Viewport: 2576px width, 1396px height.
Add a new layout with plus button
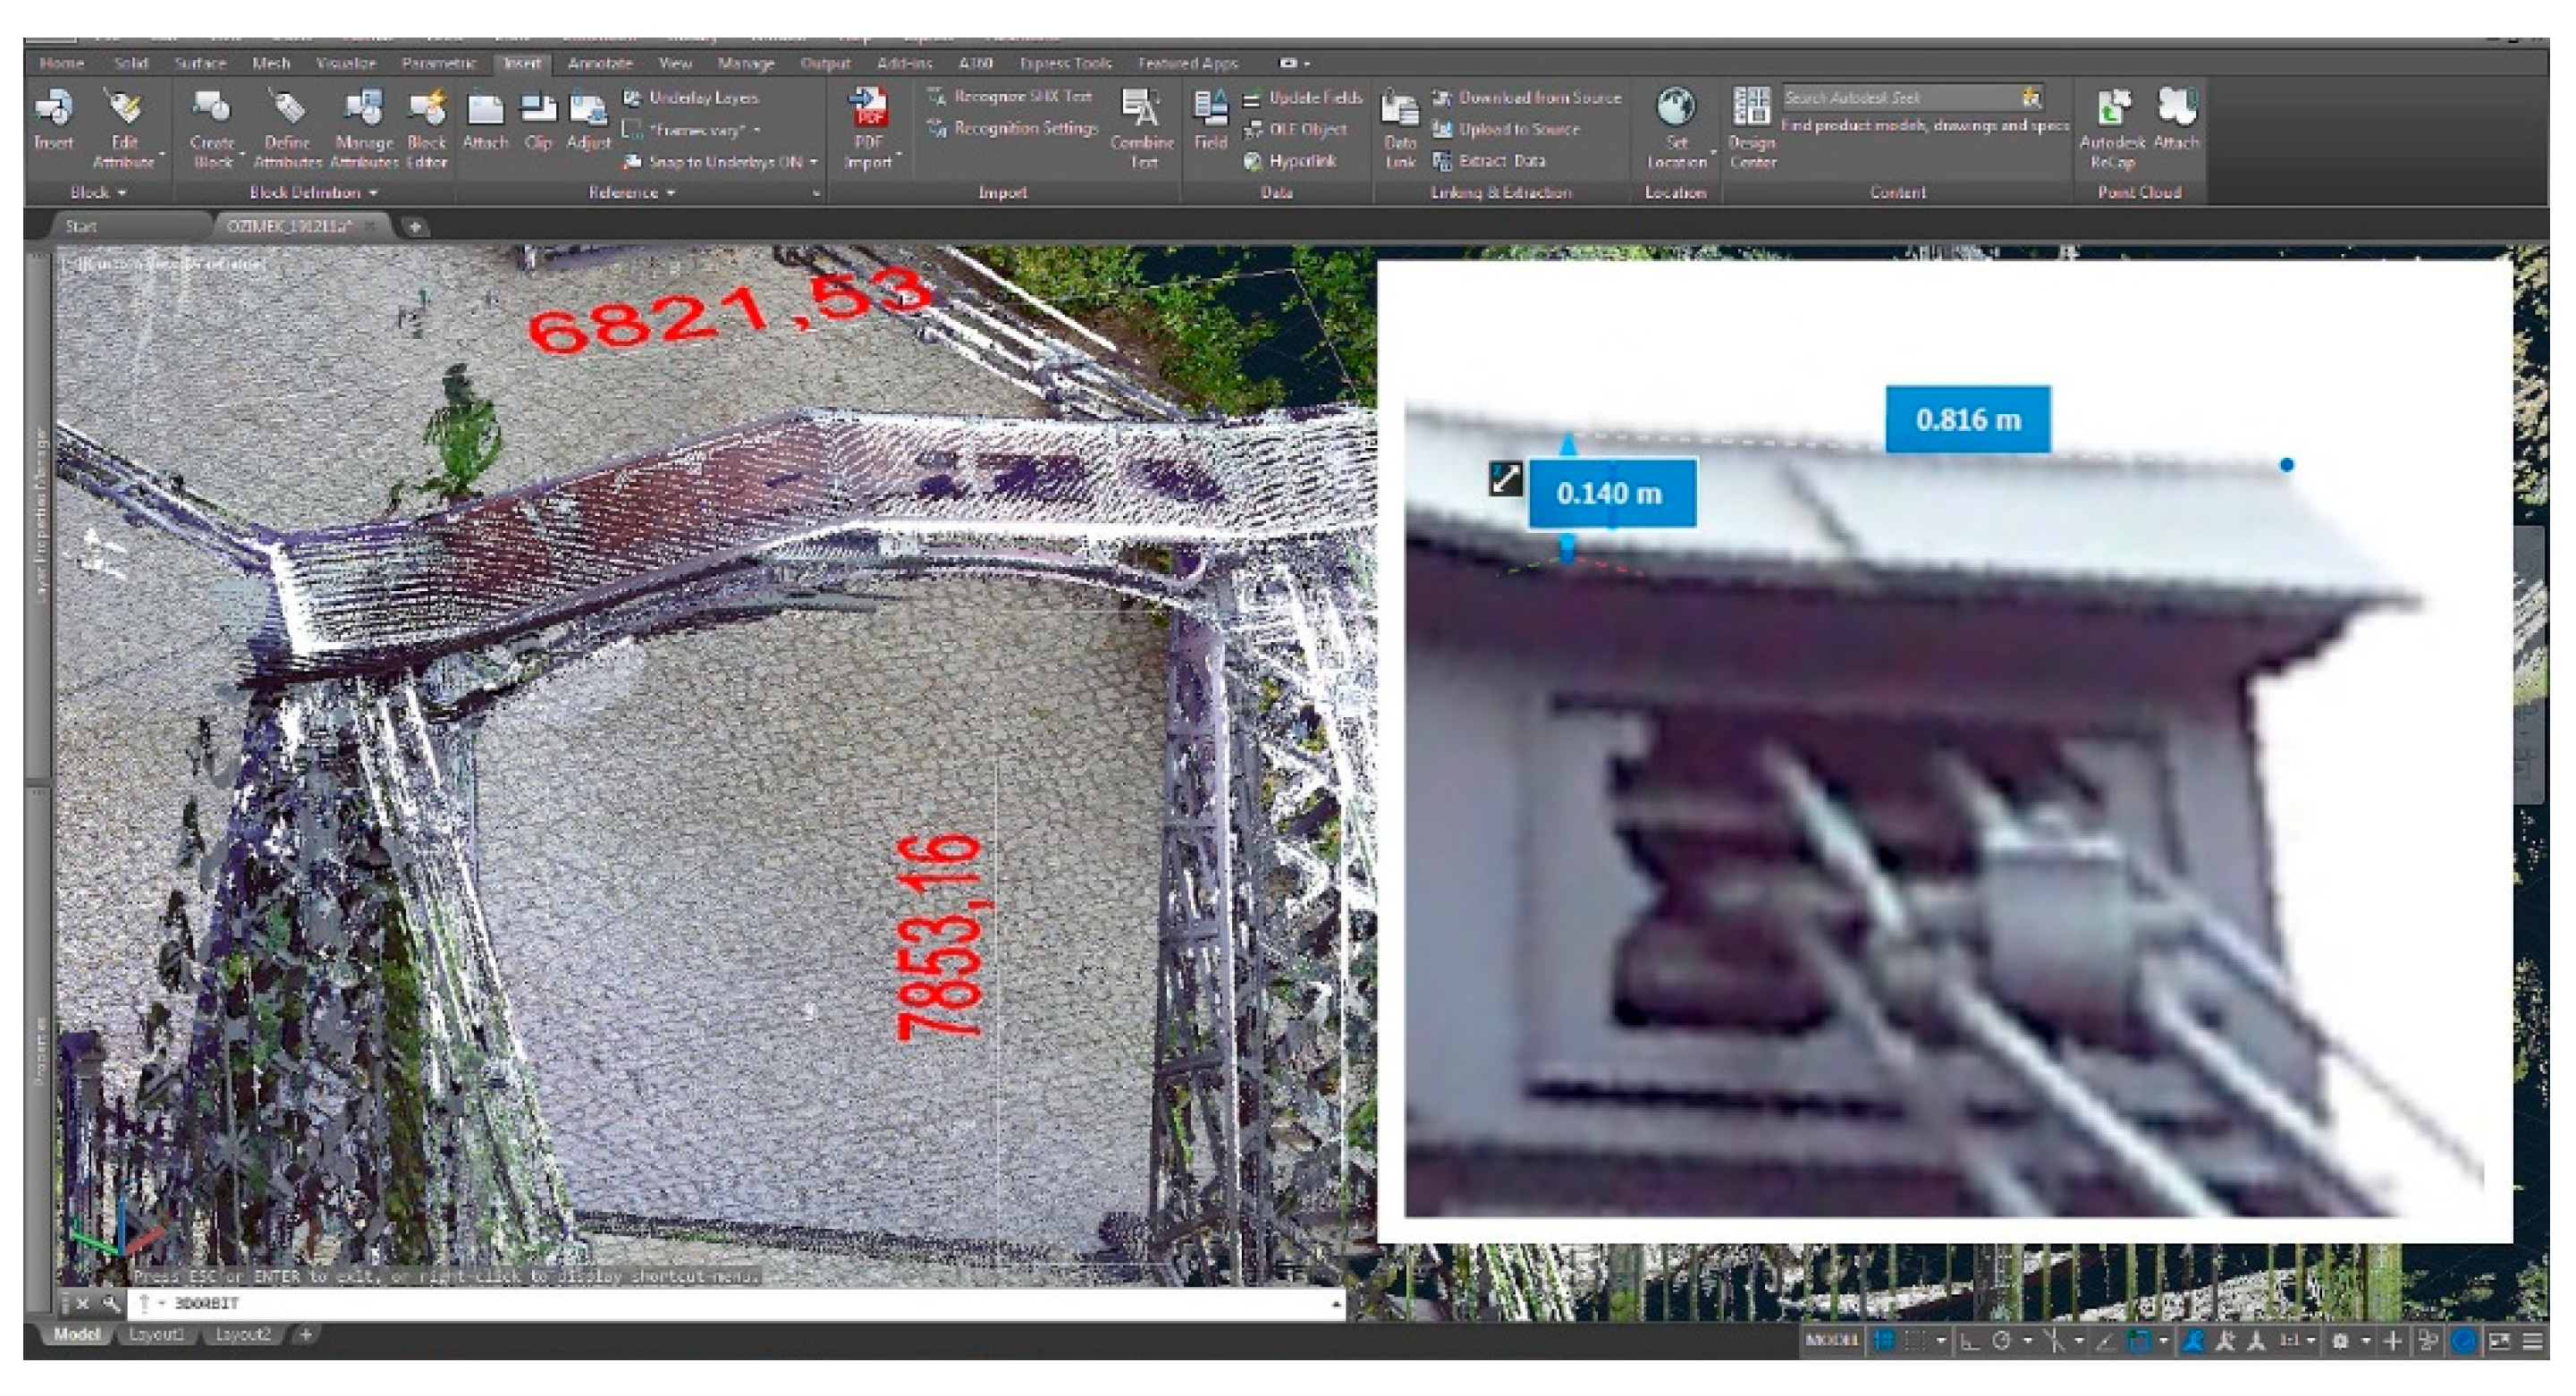306,1334
